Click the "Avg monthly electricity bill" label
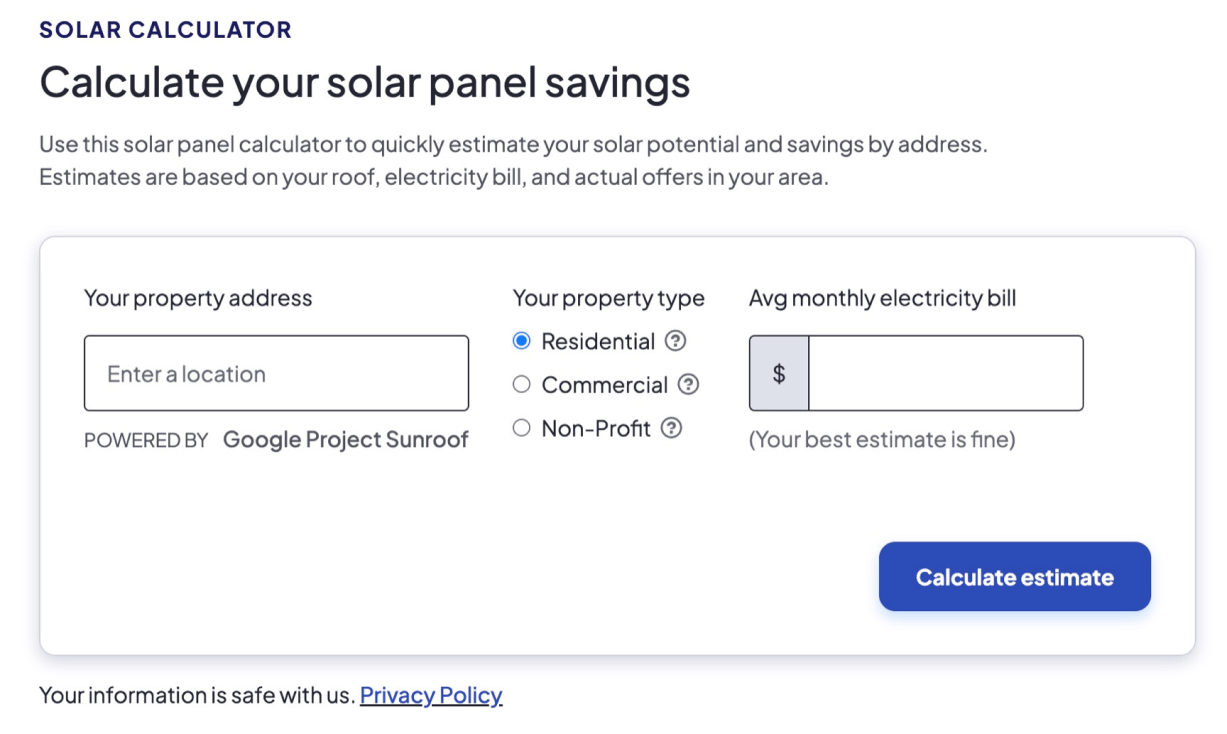1227x734 pixels. click(882, 298)
